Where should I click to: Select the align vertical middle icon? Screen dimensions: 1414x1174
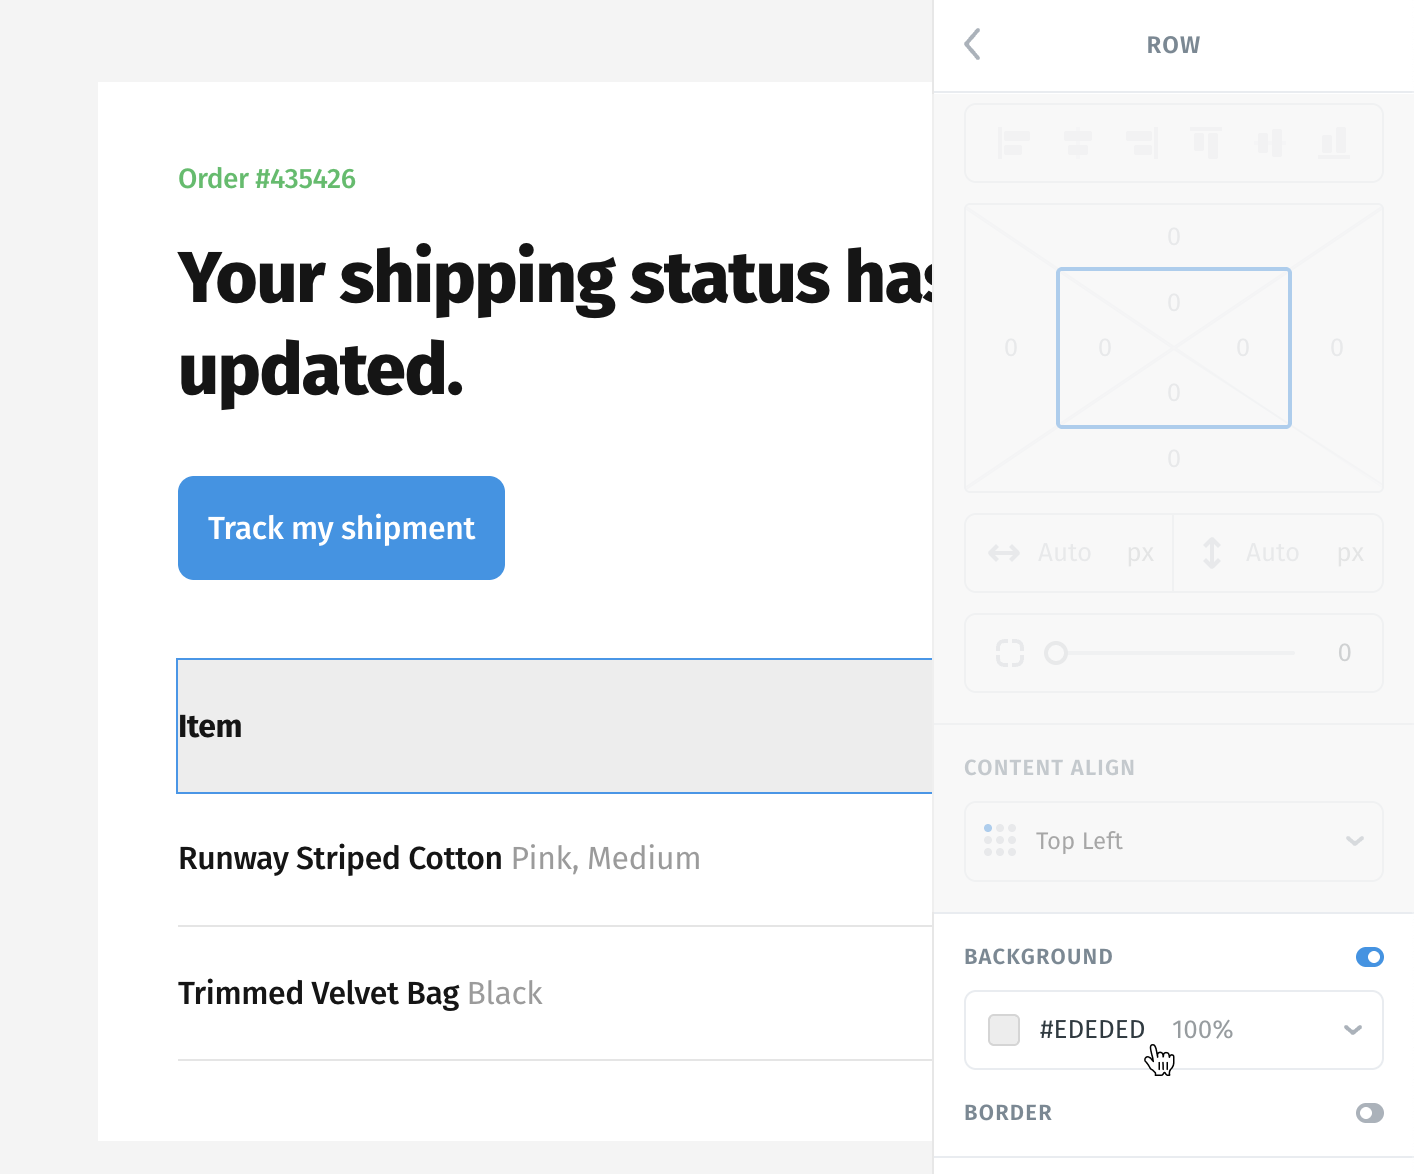point(1270,143)
